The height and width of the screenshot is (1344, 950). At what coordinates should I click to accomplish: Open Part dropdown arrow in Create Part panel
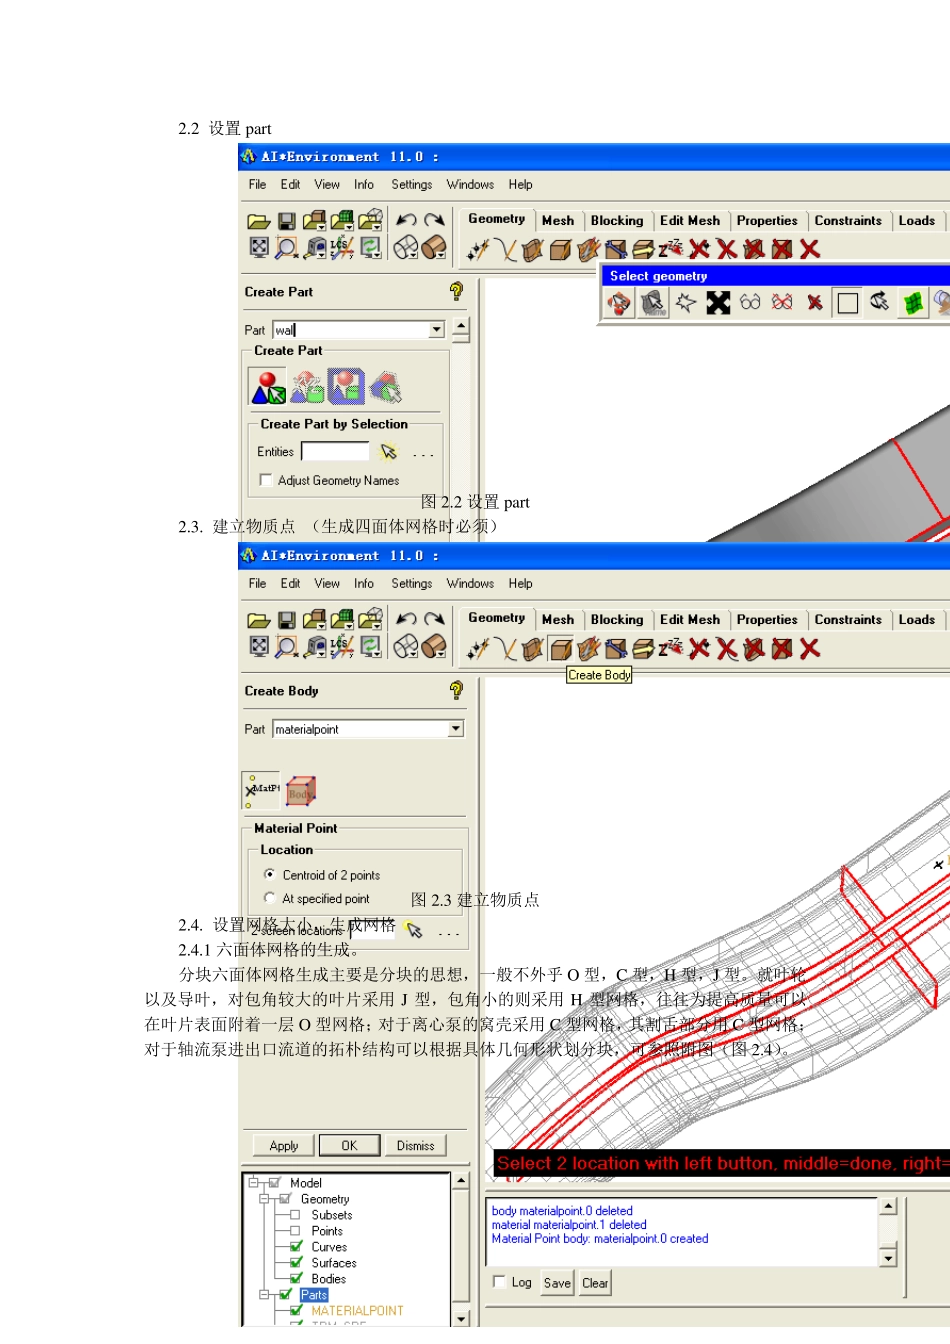point(437,330)
